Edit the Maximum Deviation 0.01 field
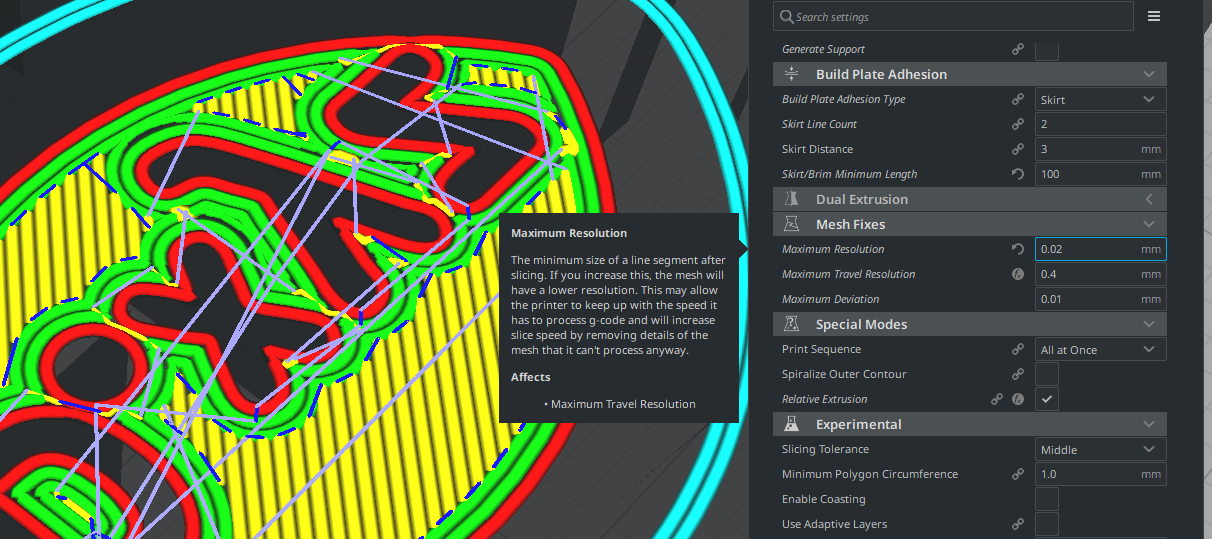The width and height of the screenshot is (1212, 539). coord(1100,299)
